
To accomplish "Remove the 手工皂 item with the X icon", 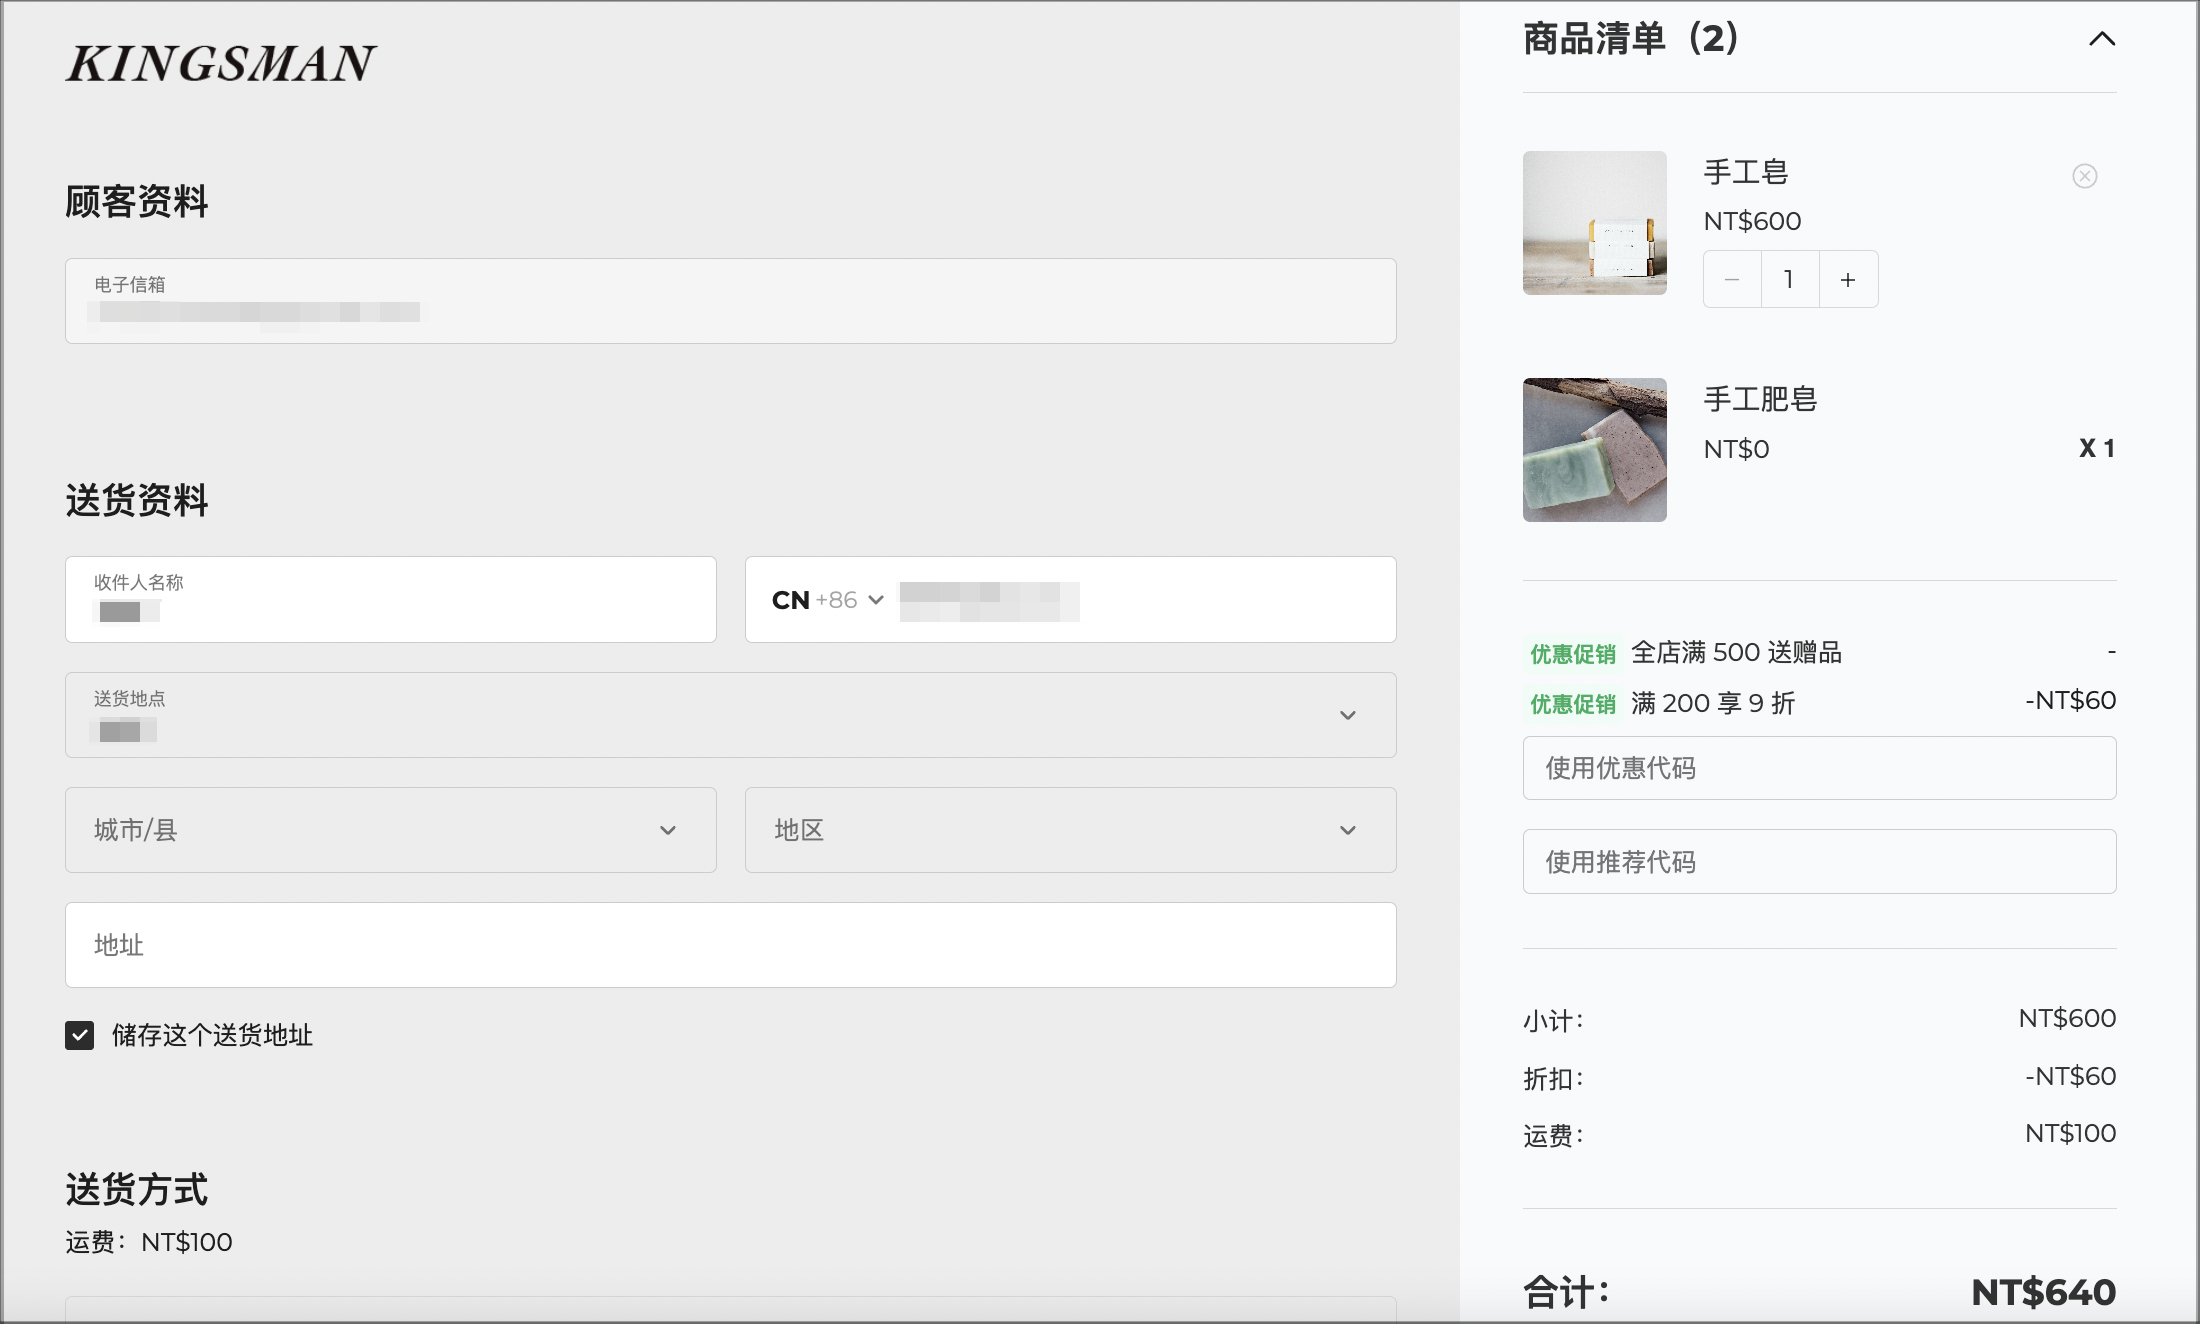I will click(x=2084, y=176).
